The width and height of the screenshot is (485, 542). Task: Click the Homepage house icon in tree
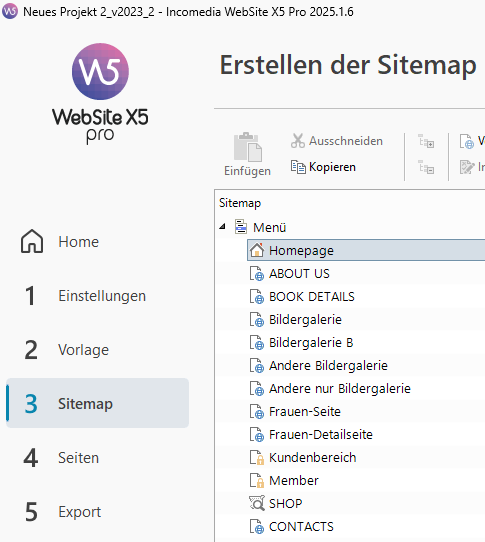click(257, 250)
